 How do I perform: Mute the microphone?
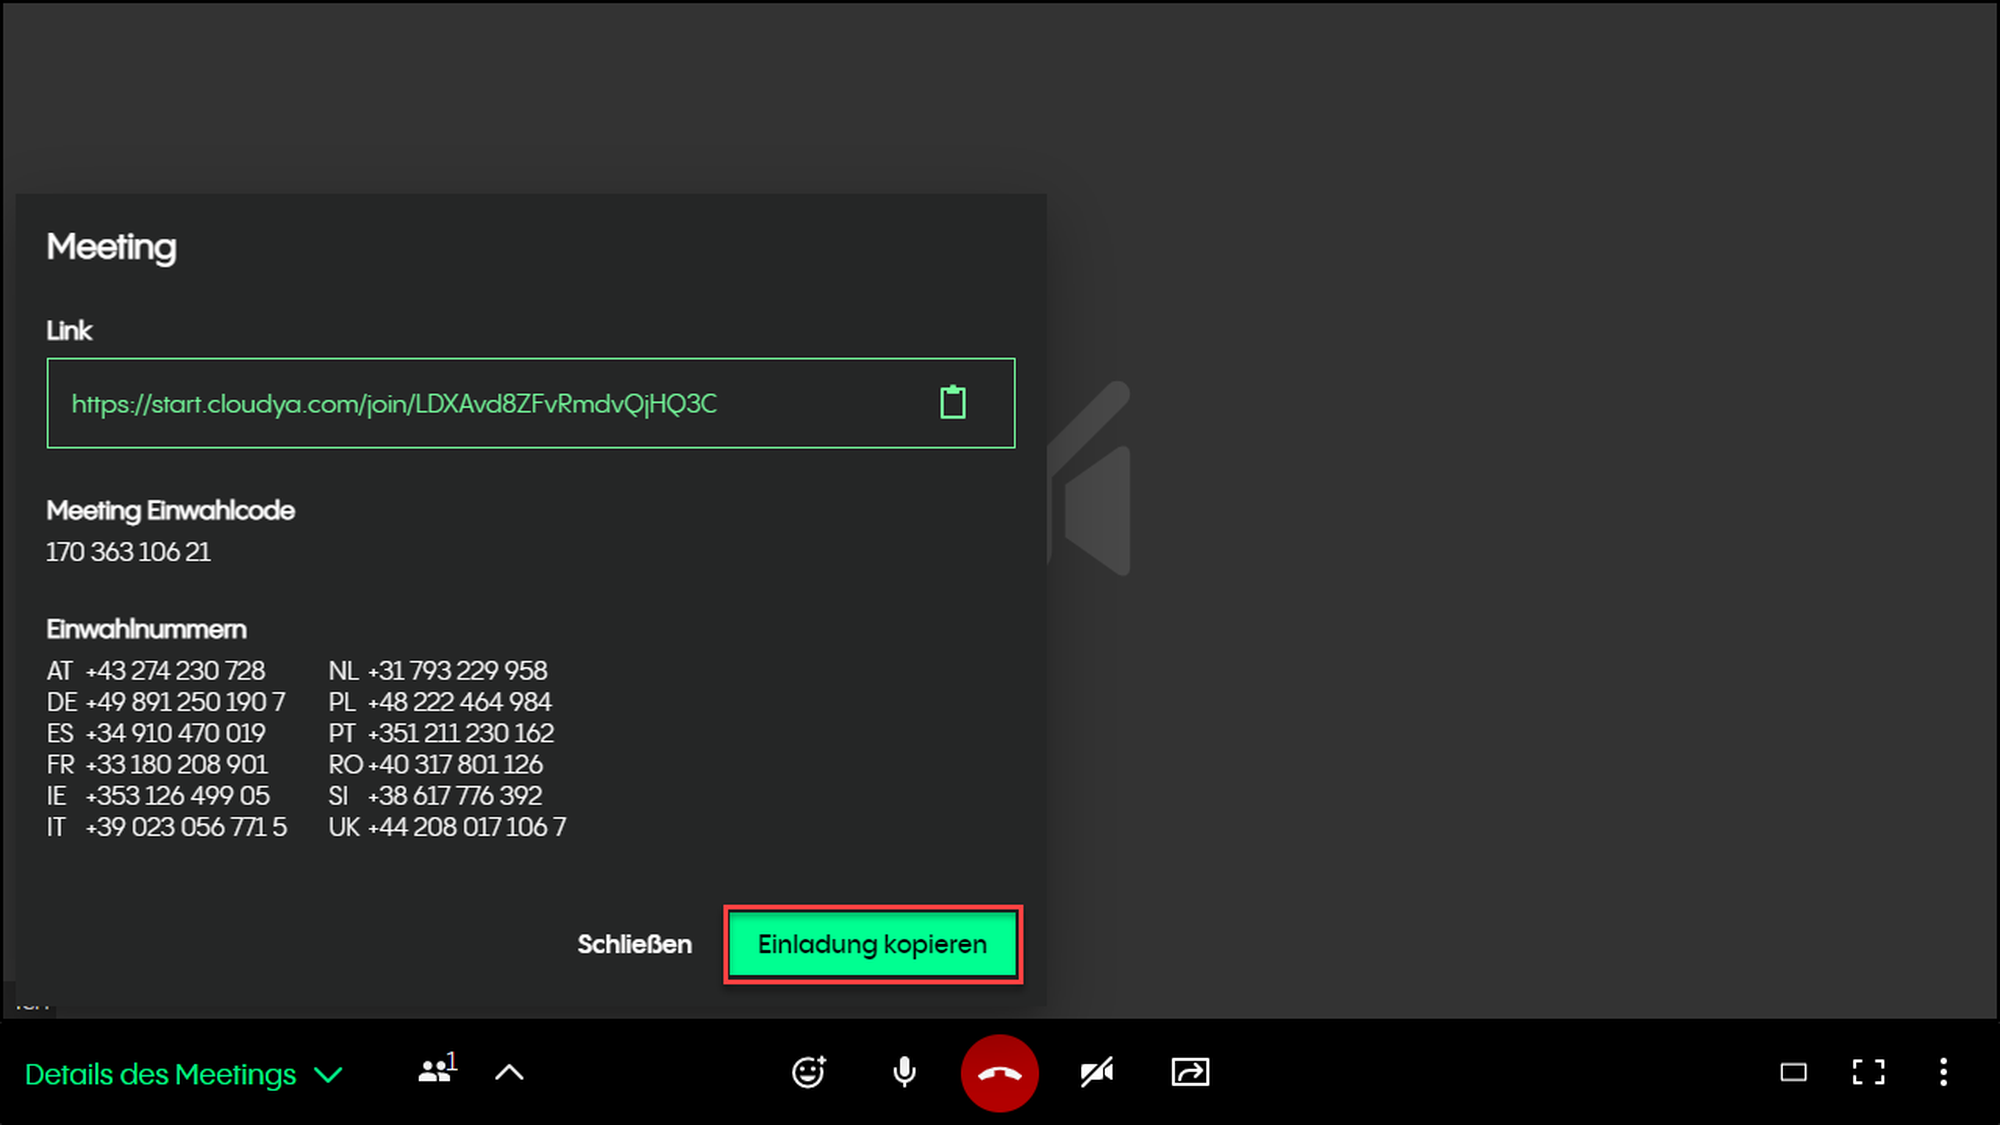(x=904, y=1072)
